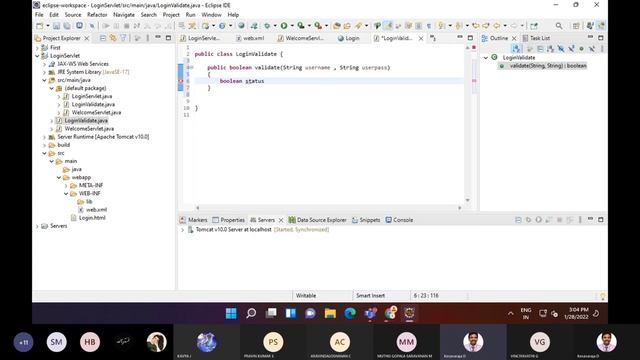Open WelcomeServlet.java under default package

[x=96, y=113]
